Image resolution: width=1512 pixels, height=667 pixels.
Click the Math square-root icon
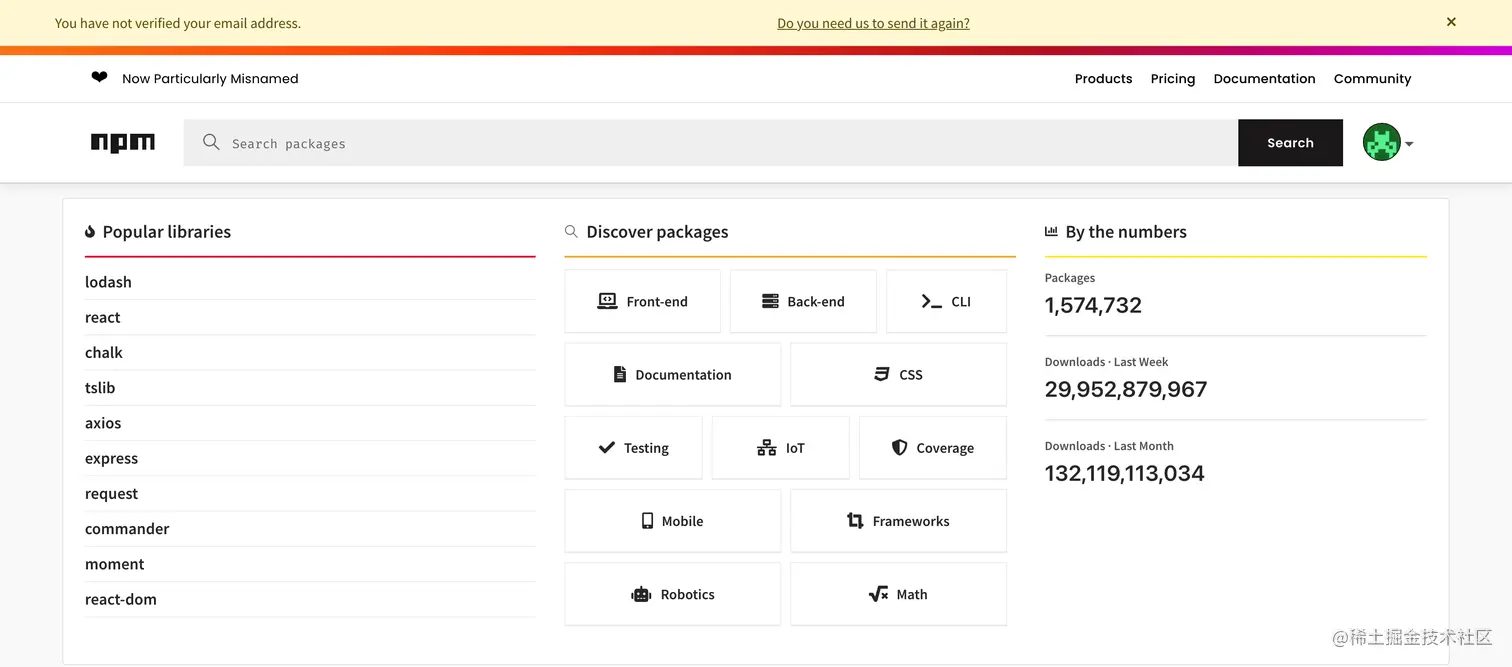878,594
